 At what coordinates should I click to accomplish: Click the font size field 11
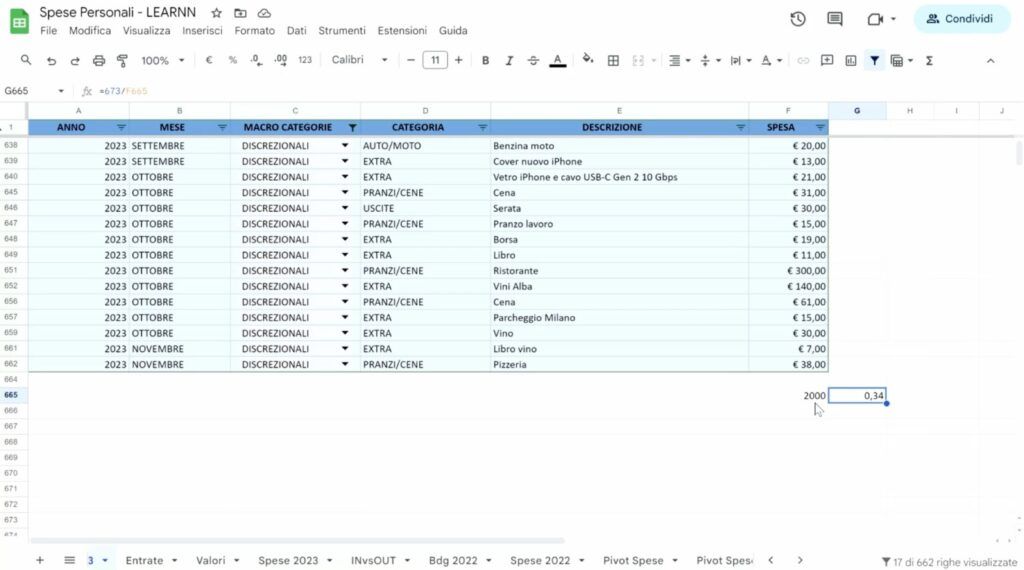click(435, 60)
